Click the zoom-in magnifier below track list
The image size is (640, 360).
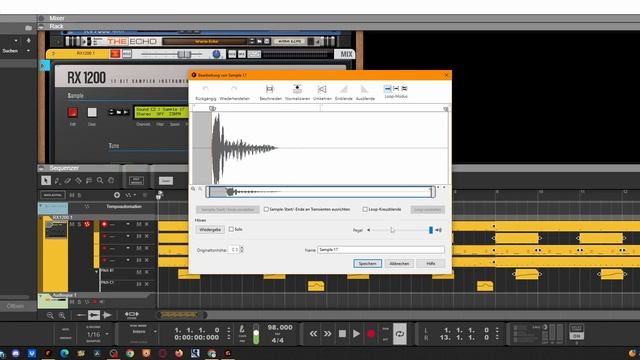point(62,315)
